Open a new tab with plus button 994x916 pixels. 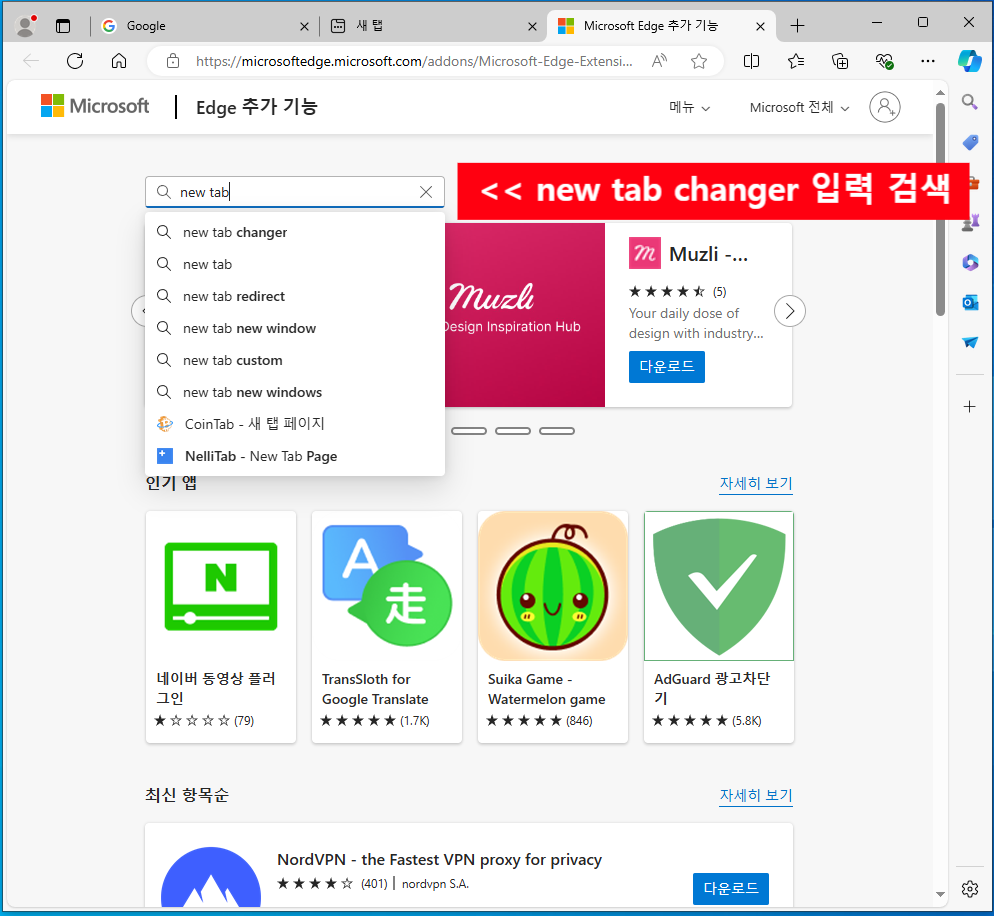(x=797, y=26)
